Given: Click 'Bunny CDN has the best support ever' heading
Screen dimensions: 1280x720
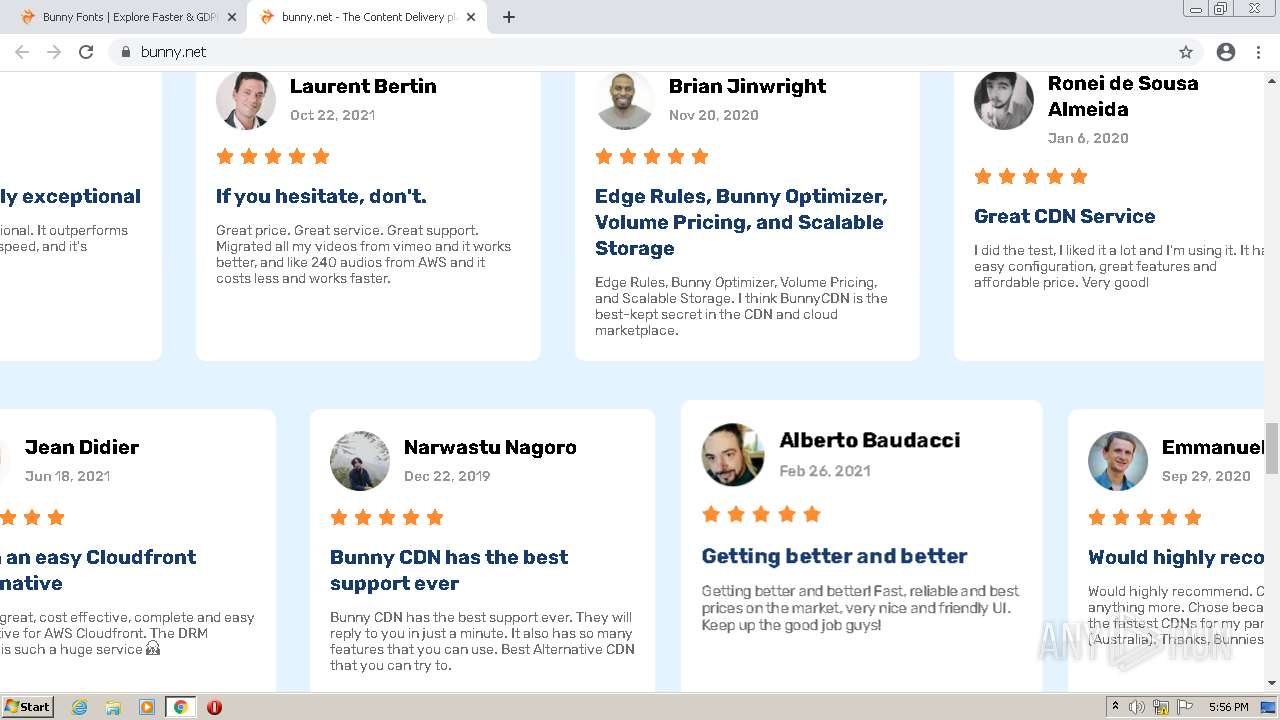Looking at the screenshot, I should tap(449, 570).
